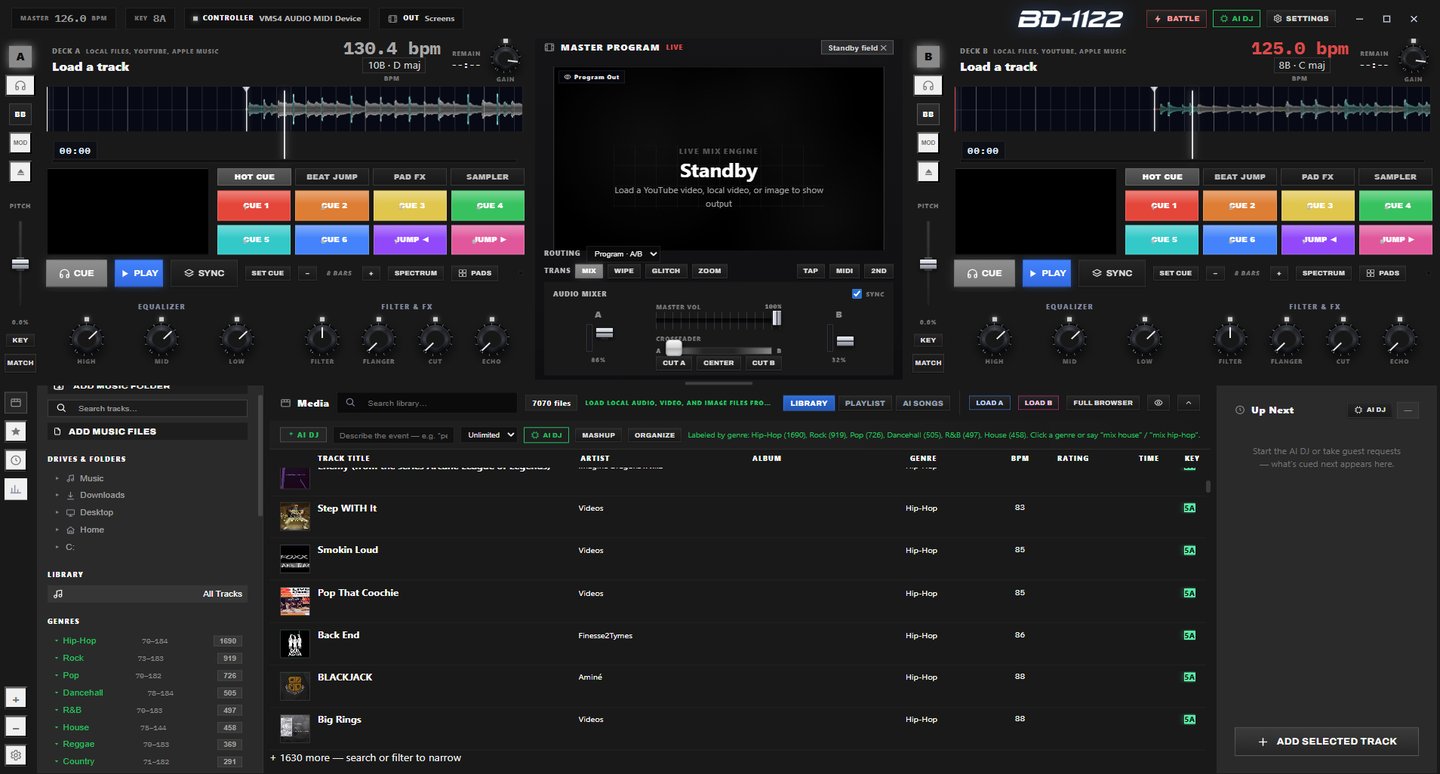This screenshot has height=774, width=1440.
Task: Toggle Sync on Deck A
Action: pyautogui.click(x=203, y=273)
